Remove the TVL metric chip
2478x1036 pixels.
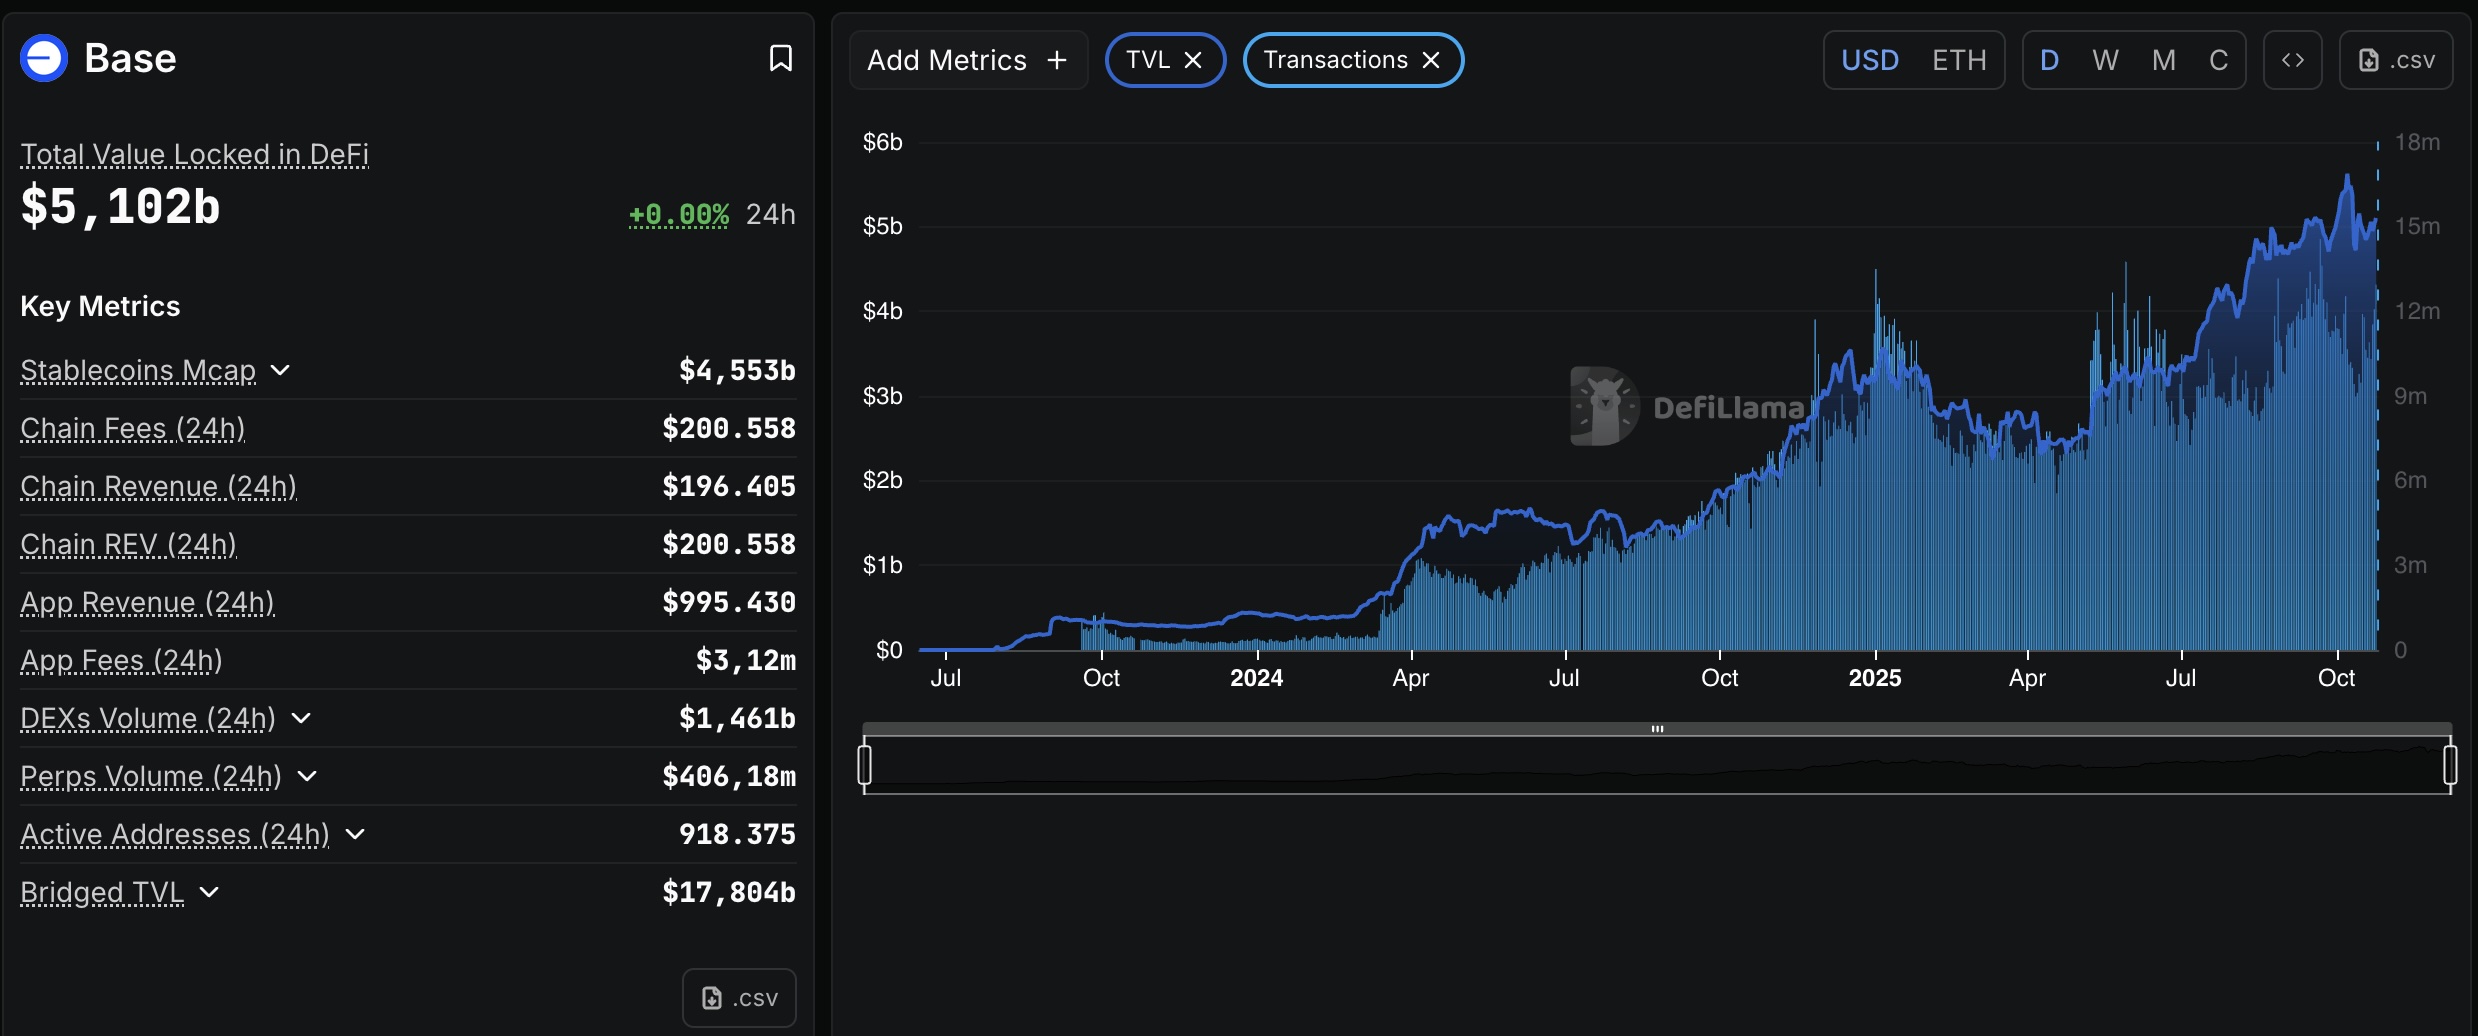pos(1193,61)
